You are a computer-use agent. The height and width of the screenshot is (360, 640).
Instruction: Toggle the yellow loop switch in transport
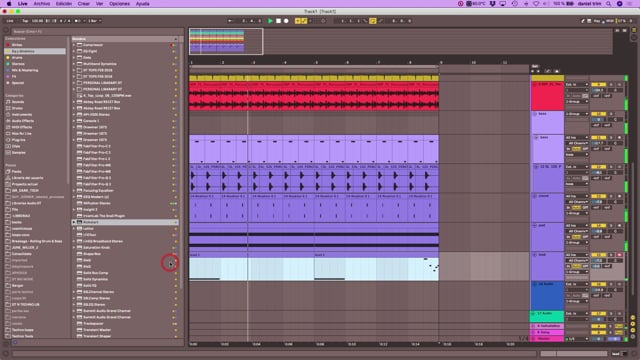pyautogui.click(x=373, y=21)
